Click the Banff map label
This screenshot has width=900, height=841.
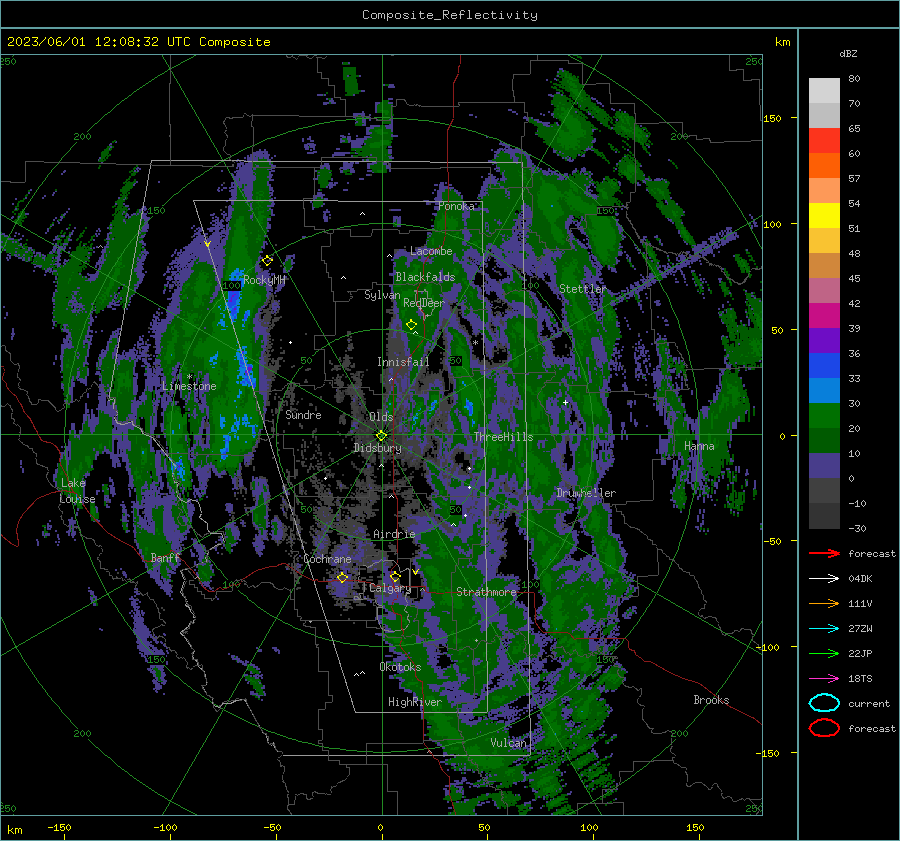[165, 557]
